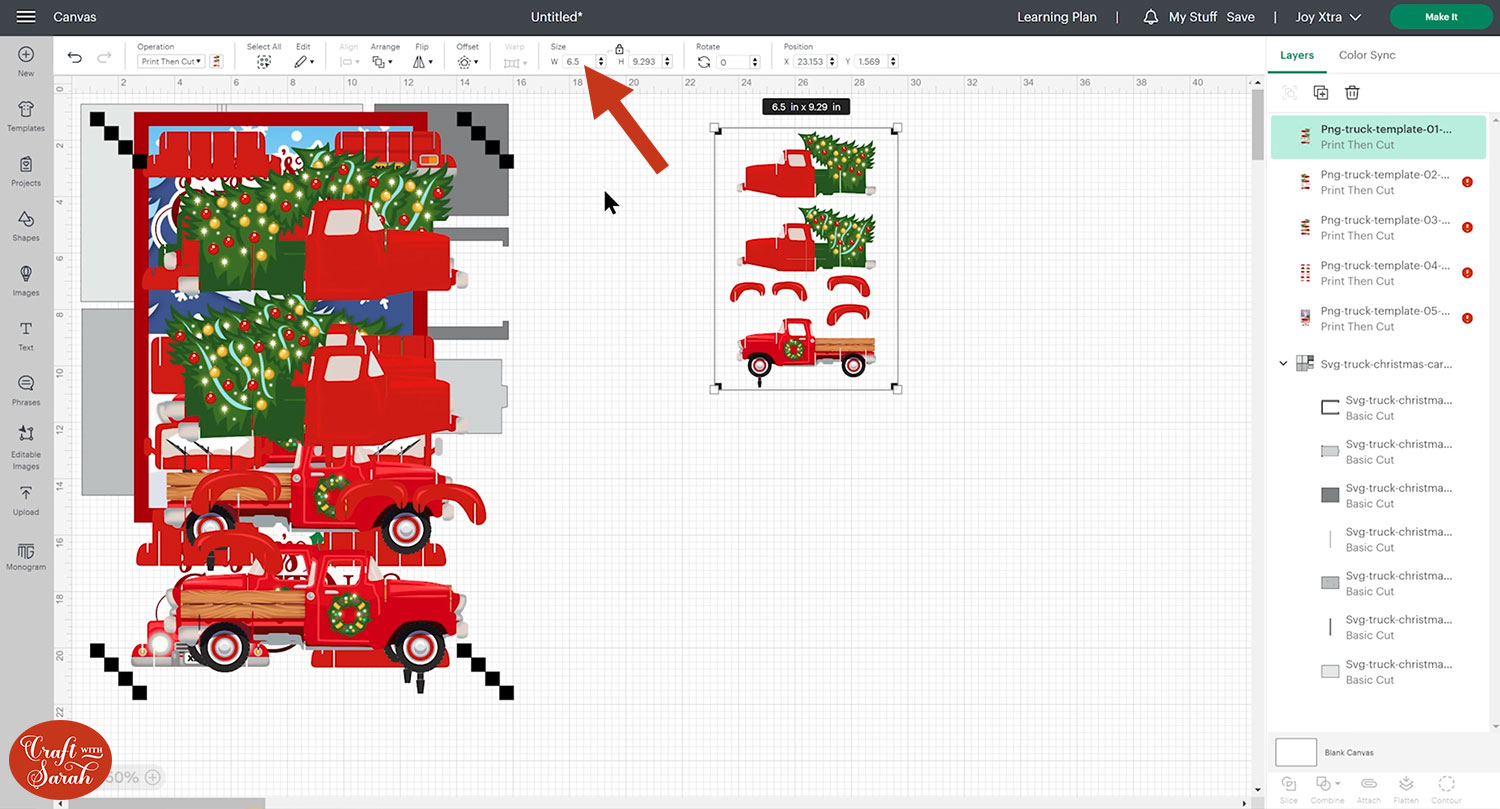Screen dimensions: 1500x809
Task: Open the Templates panel
Action: (x=26, y=115)
